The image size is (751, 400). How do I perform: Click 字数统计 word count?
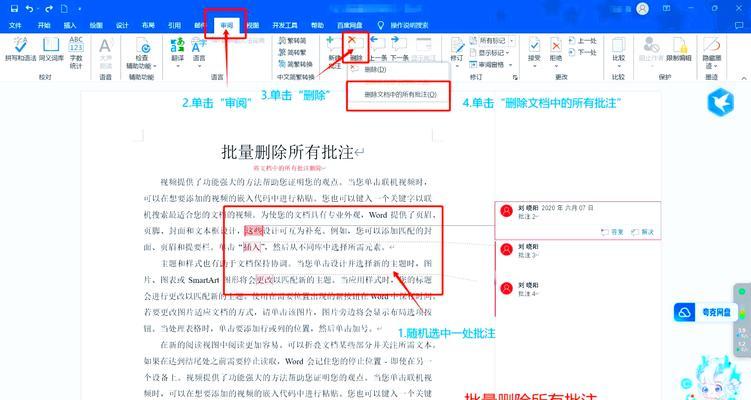tap(76, 52)
